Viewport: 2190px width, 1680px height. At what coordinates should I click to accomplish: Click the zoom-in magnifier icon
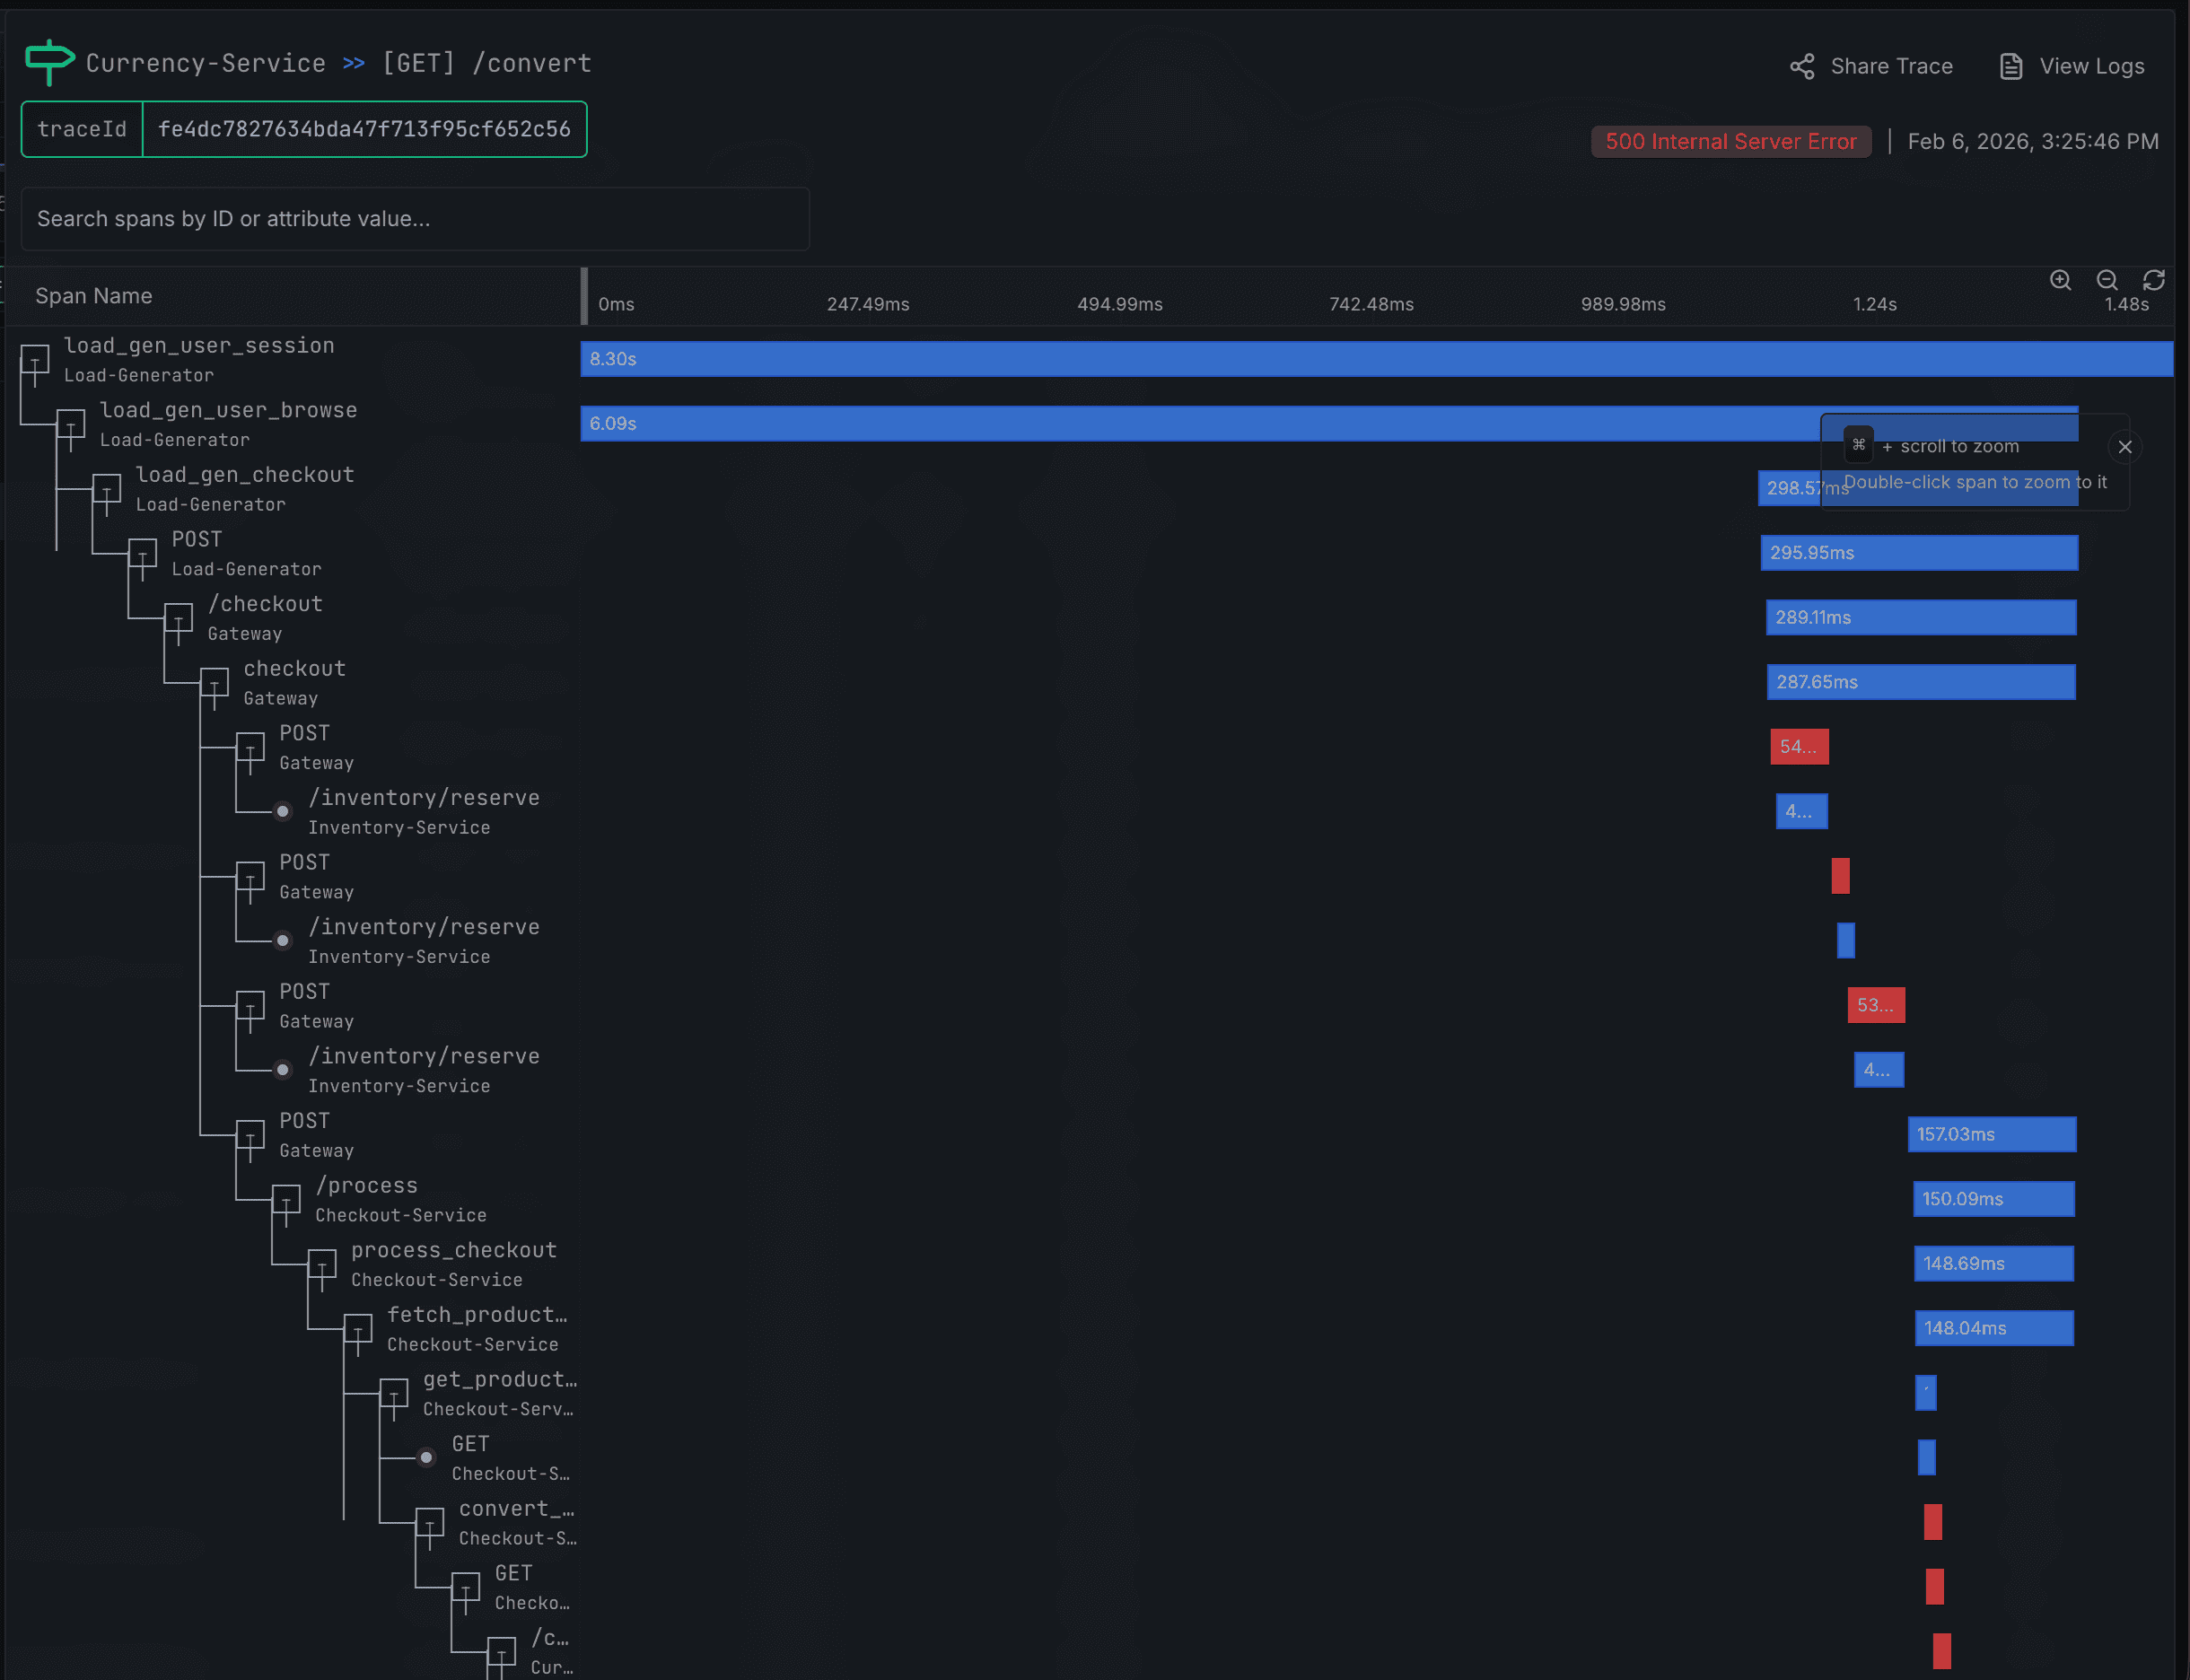point(2060,281)
